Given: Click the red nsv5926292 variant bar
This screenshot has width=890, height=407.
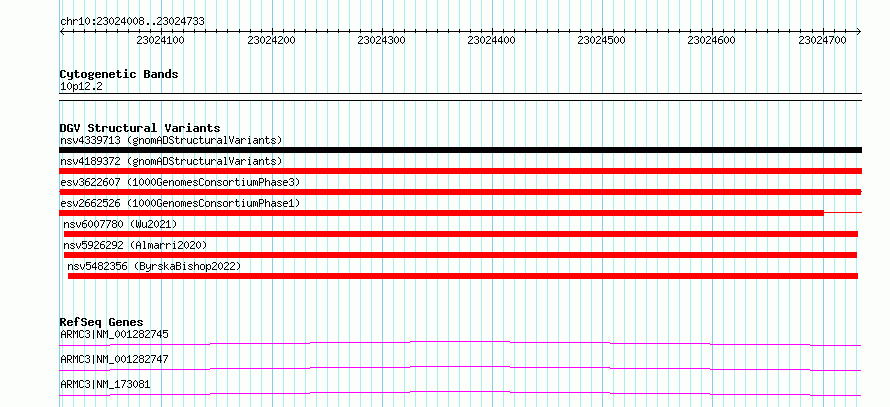Looking at the screenshot, I should [460, 255].
